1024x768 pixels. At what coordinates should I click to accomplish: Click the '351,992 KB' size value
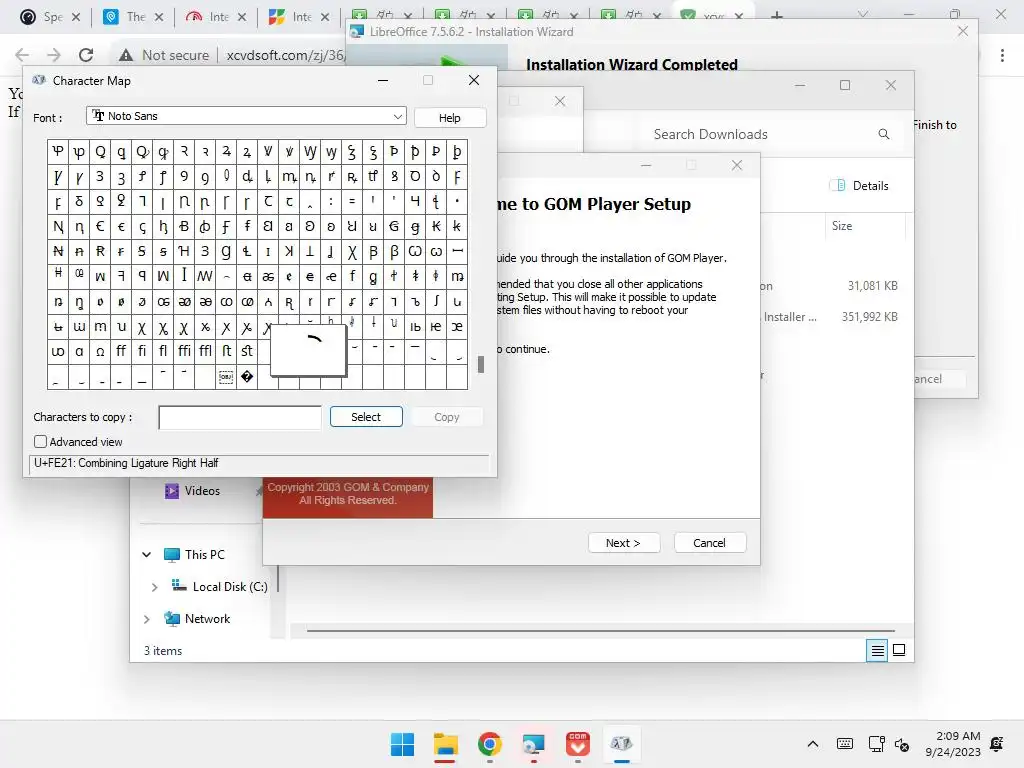click(869, 317)
